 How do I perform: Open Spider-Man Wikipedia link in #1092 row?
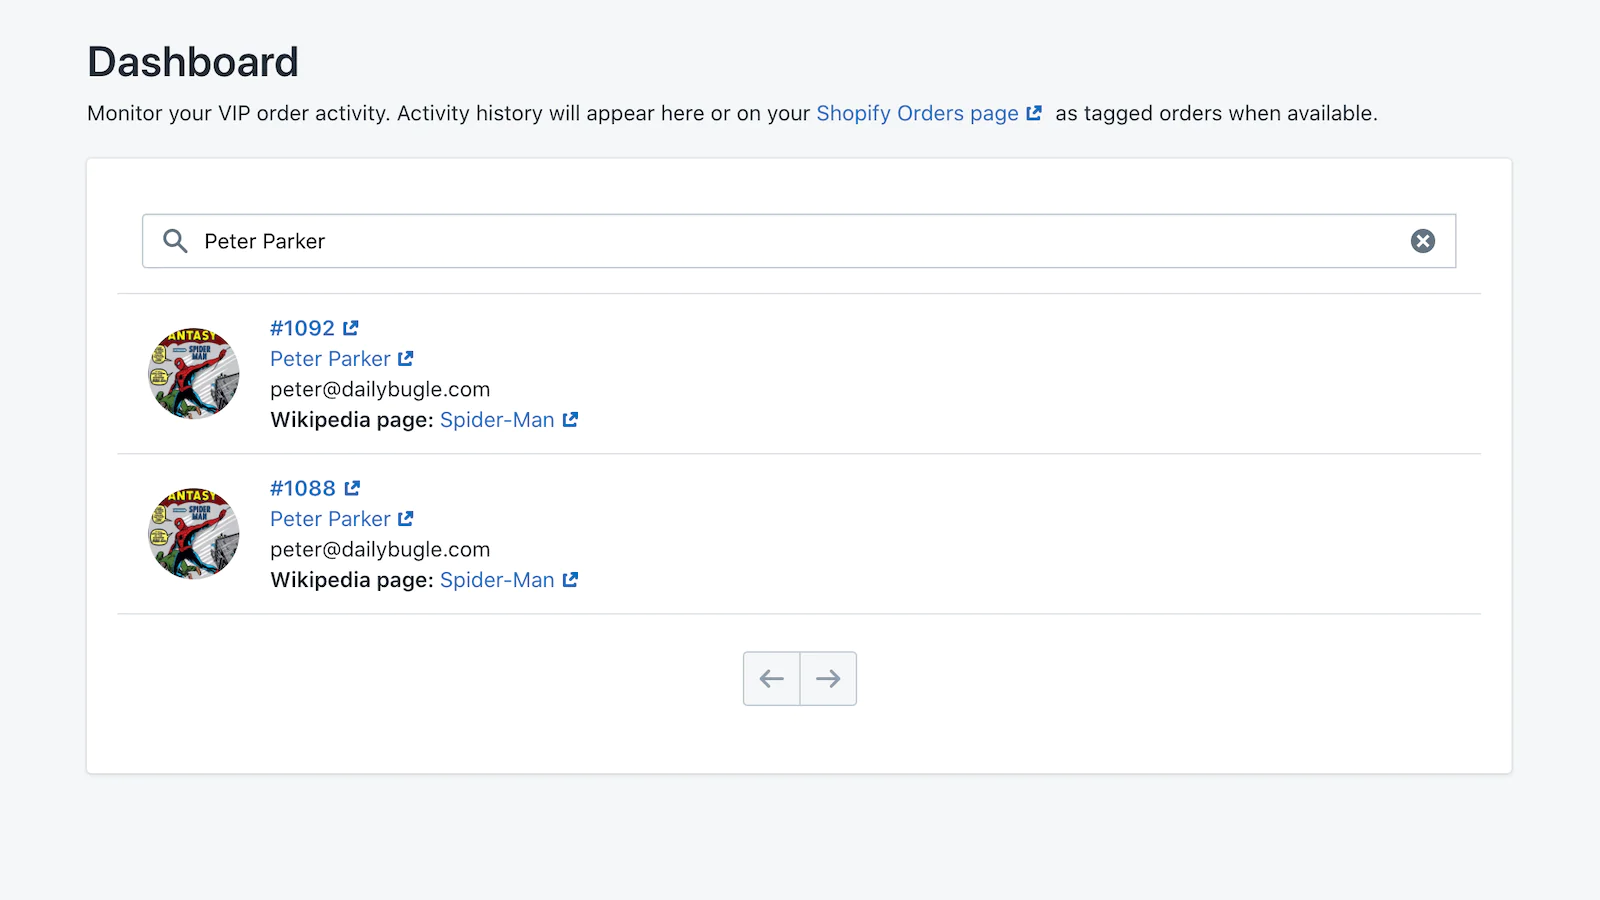click(x=497, y=420)
